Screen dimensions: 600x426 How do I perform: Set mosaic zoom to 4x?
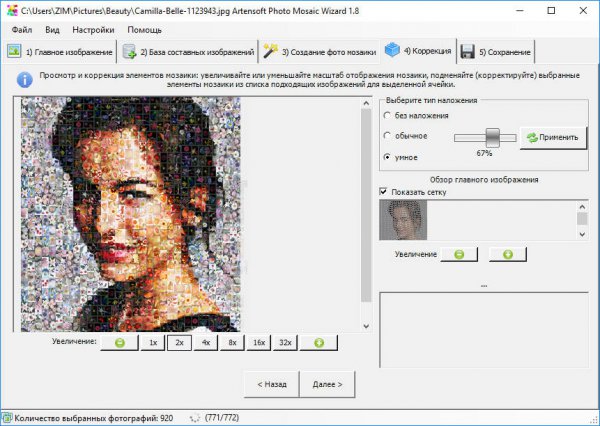coord(206,343)
